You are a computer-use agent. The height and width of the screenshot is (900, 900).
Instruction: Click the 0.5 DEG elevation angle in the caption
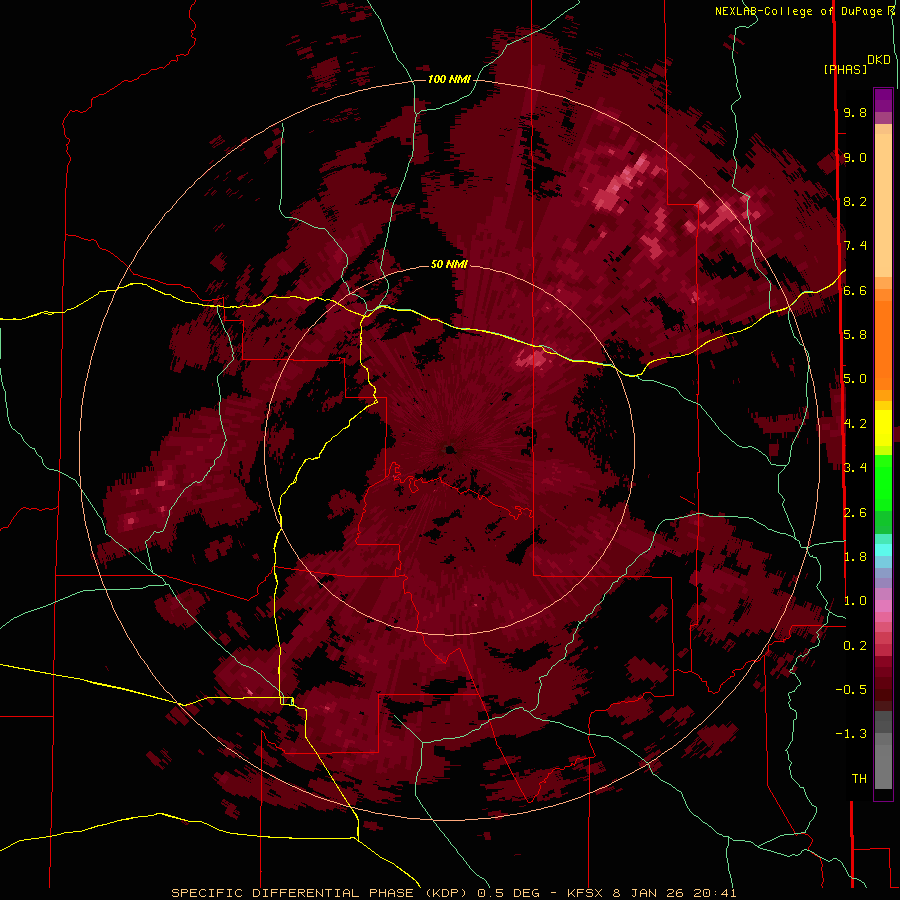tap(509, 893)
